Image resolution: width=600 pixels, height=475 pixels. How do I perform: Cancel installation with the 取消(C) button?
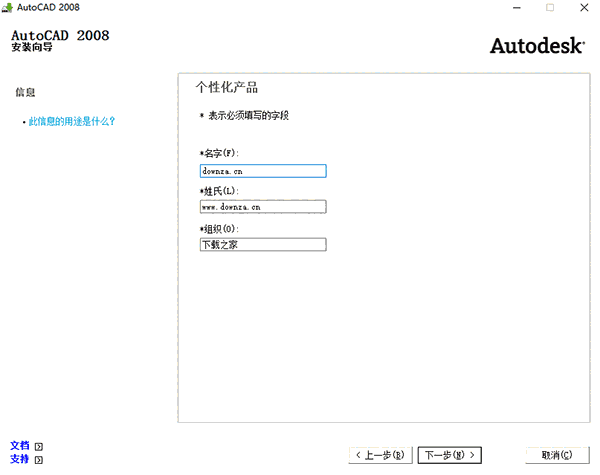(557, 455)
